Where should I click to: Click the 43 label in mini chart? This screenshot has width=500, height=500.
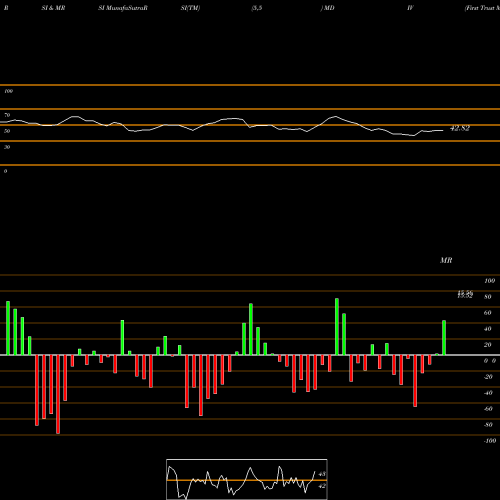(322, 474)
